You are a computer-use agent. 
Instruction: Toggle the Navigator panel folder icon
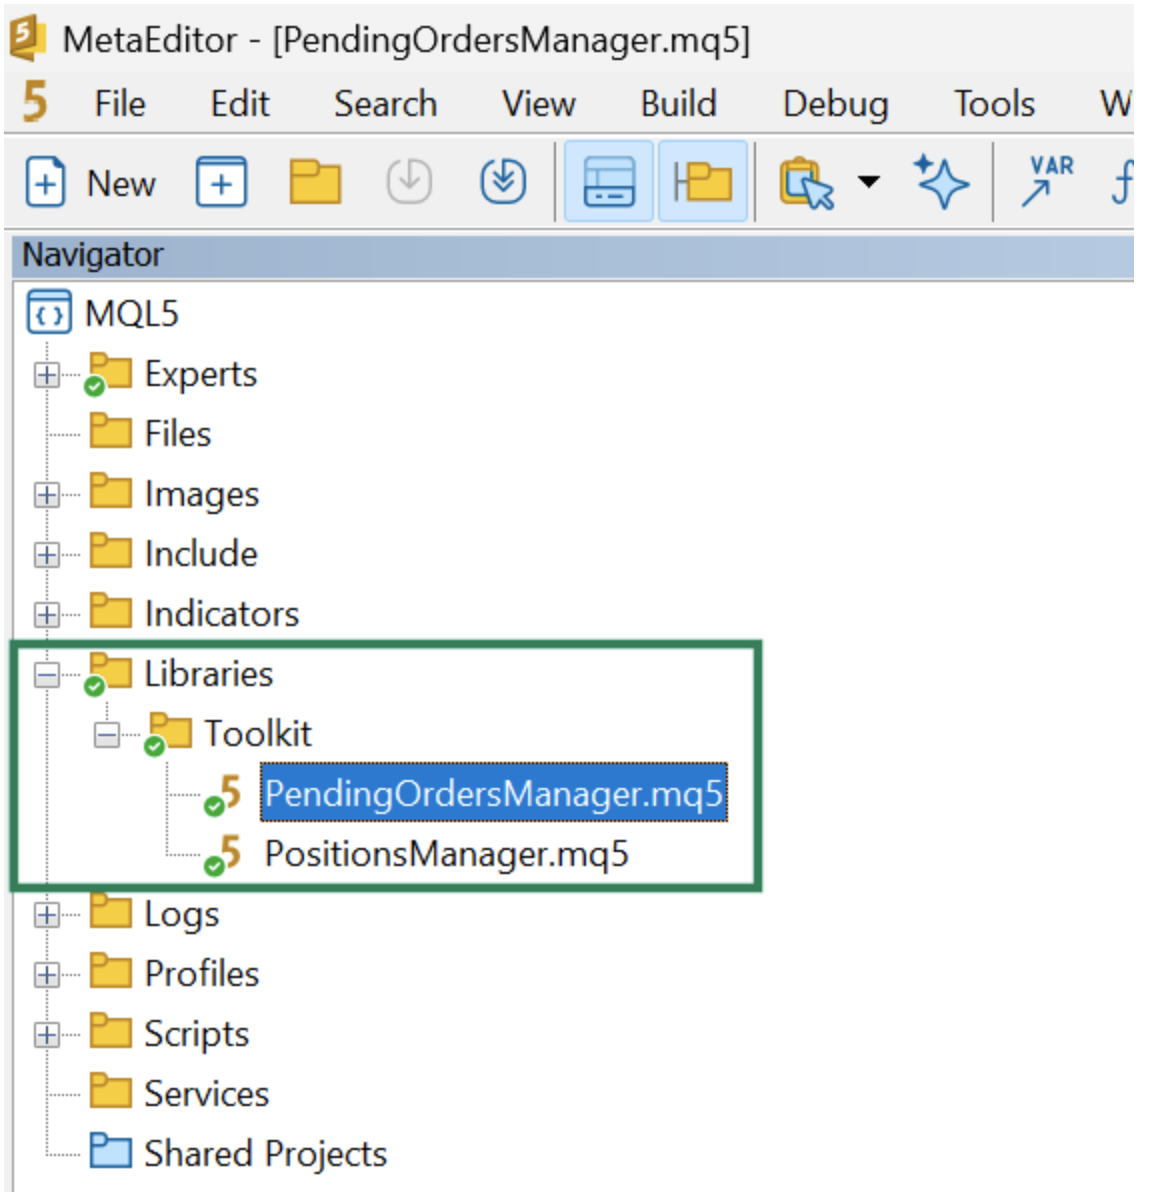pos(702,182)
